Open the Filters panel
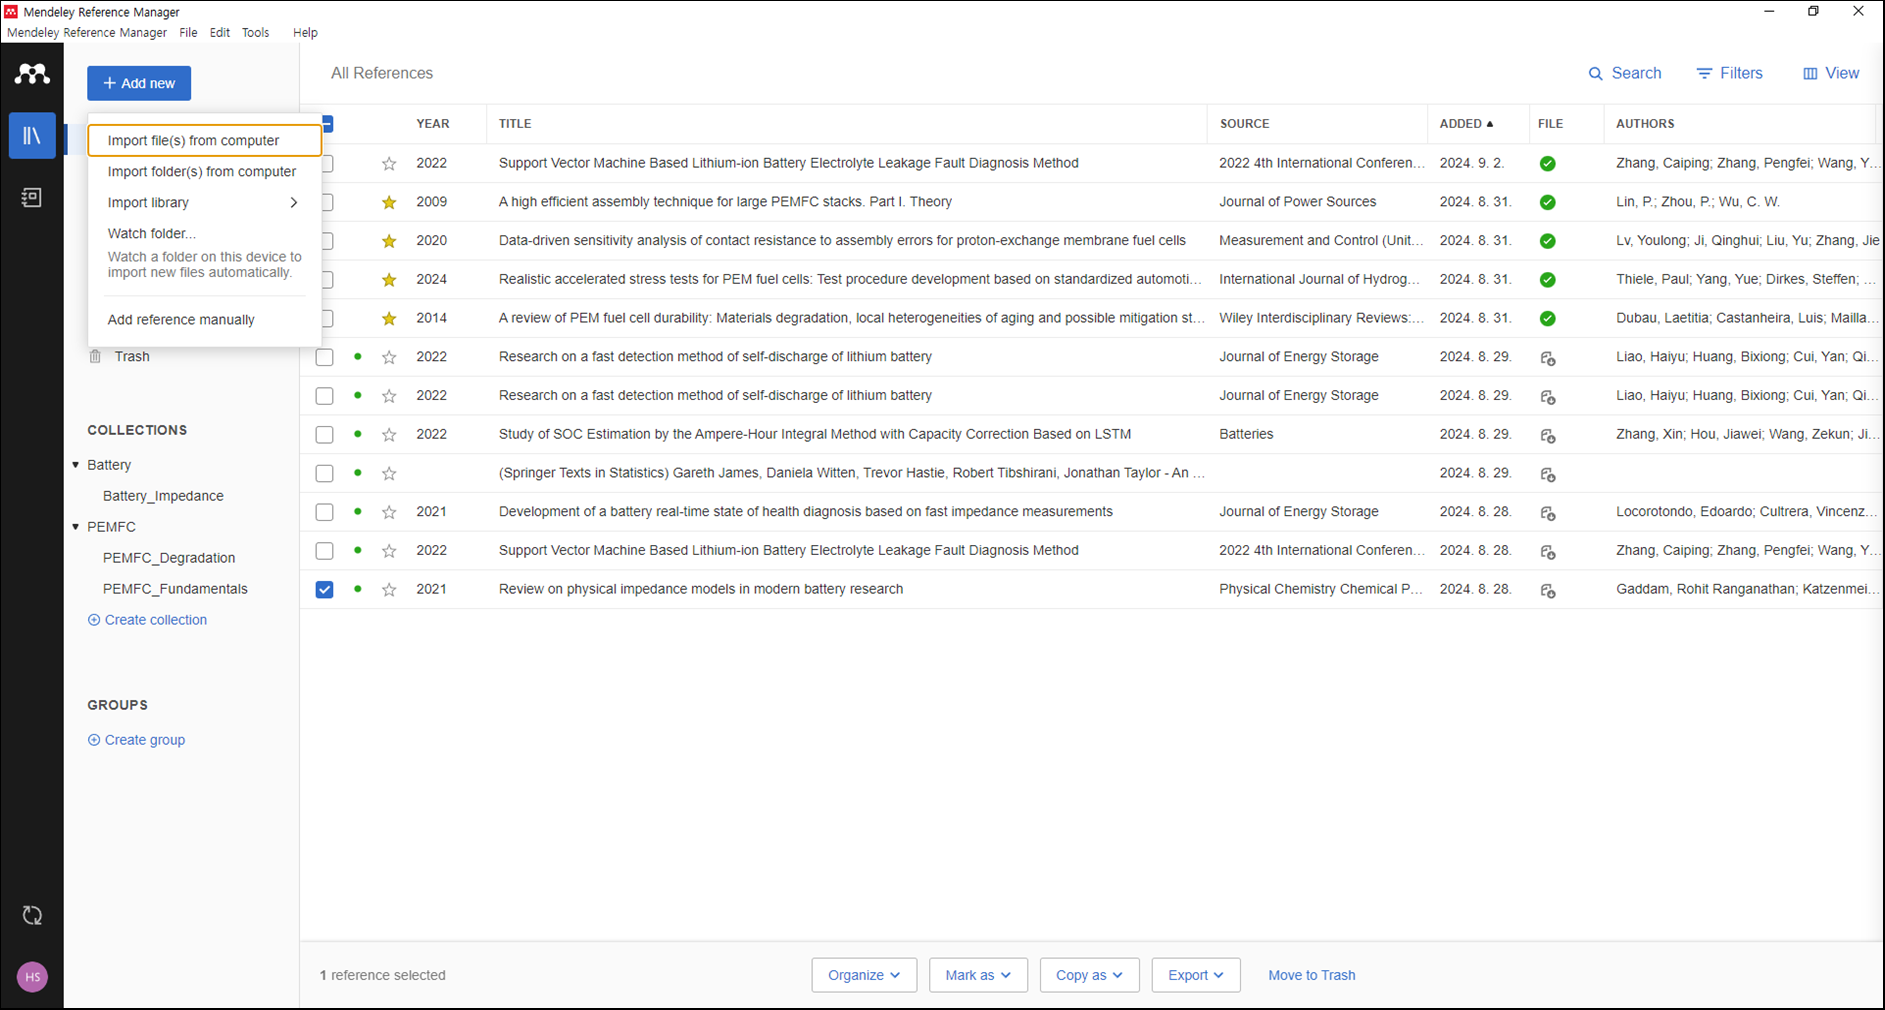This screenshot has height=1010, width=1885. [1729, 73]
